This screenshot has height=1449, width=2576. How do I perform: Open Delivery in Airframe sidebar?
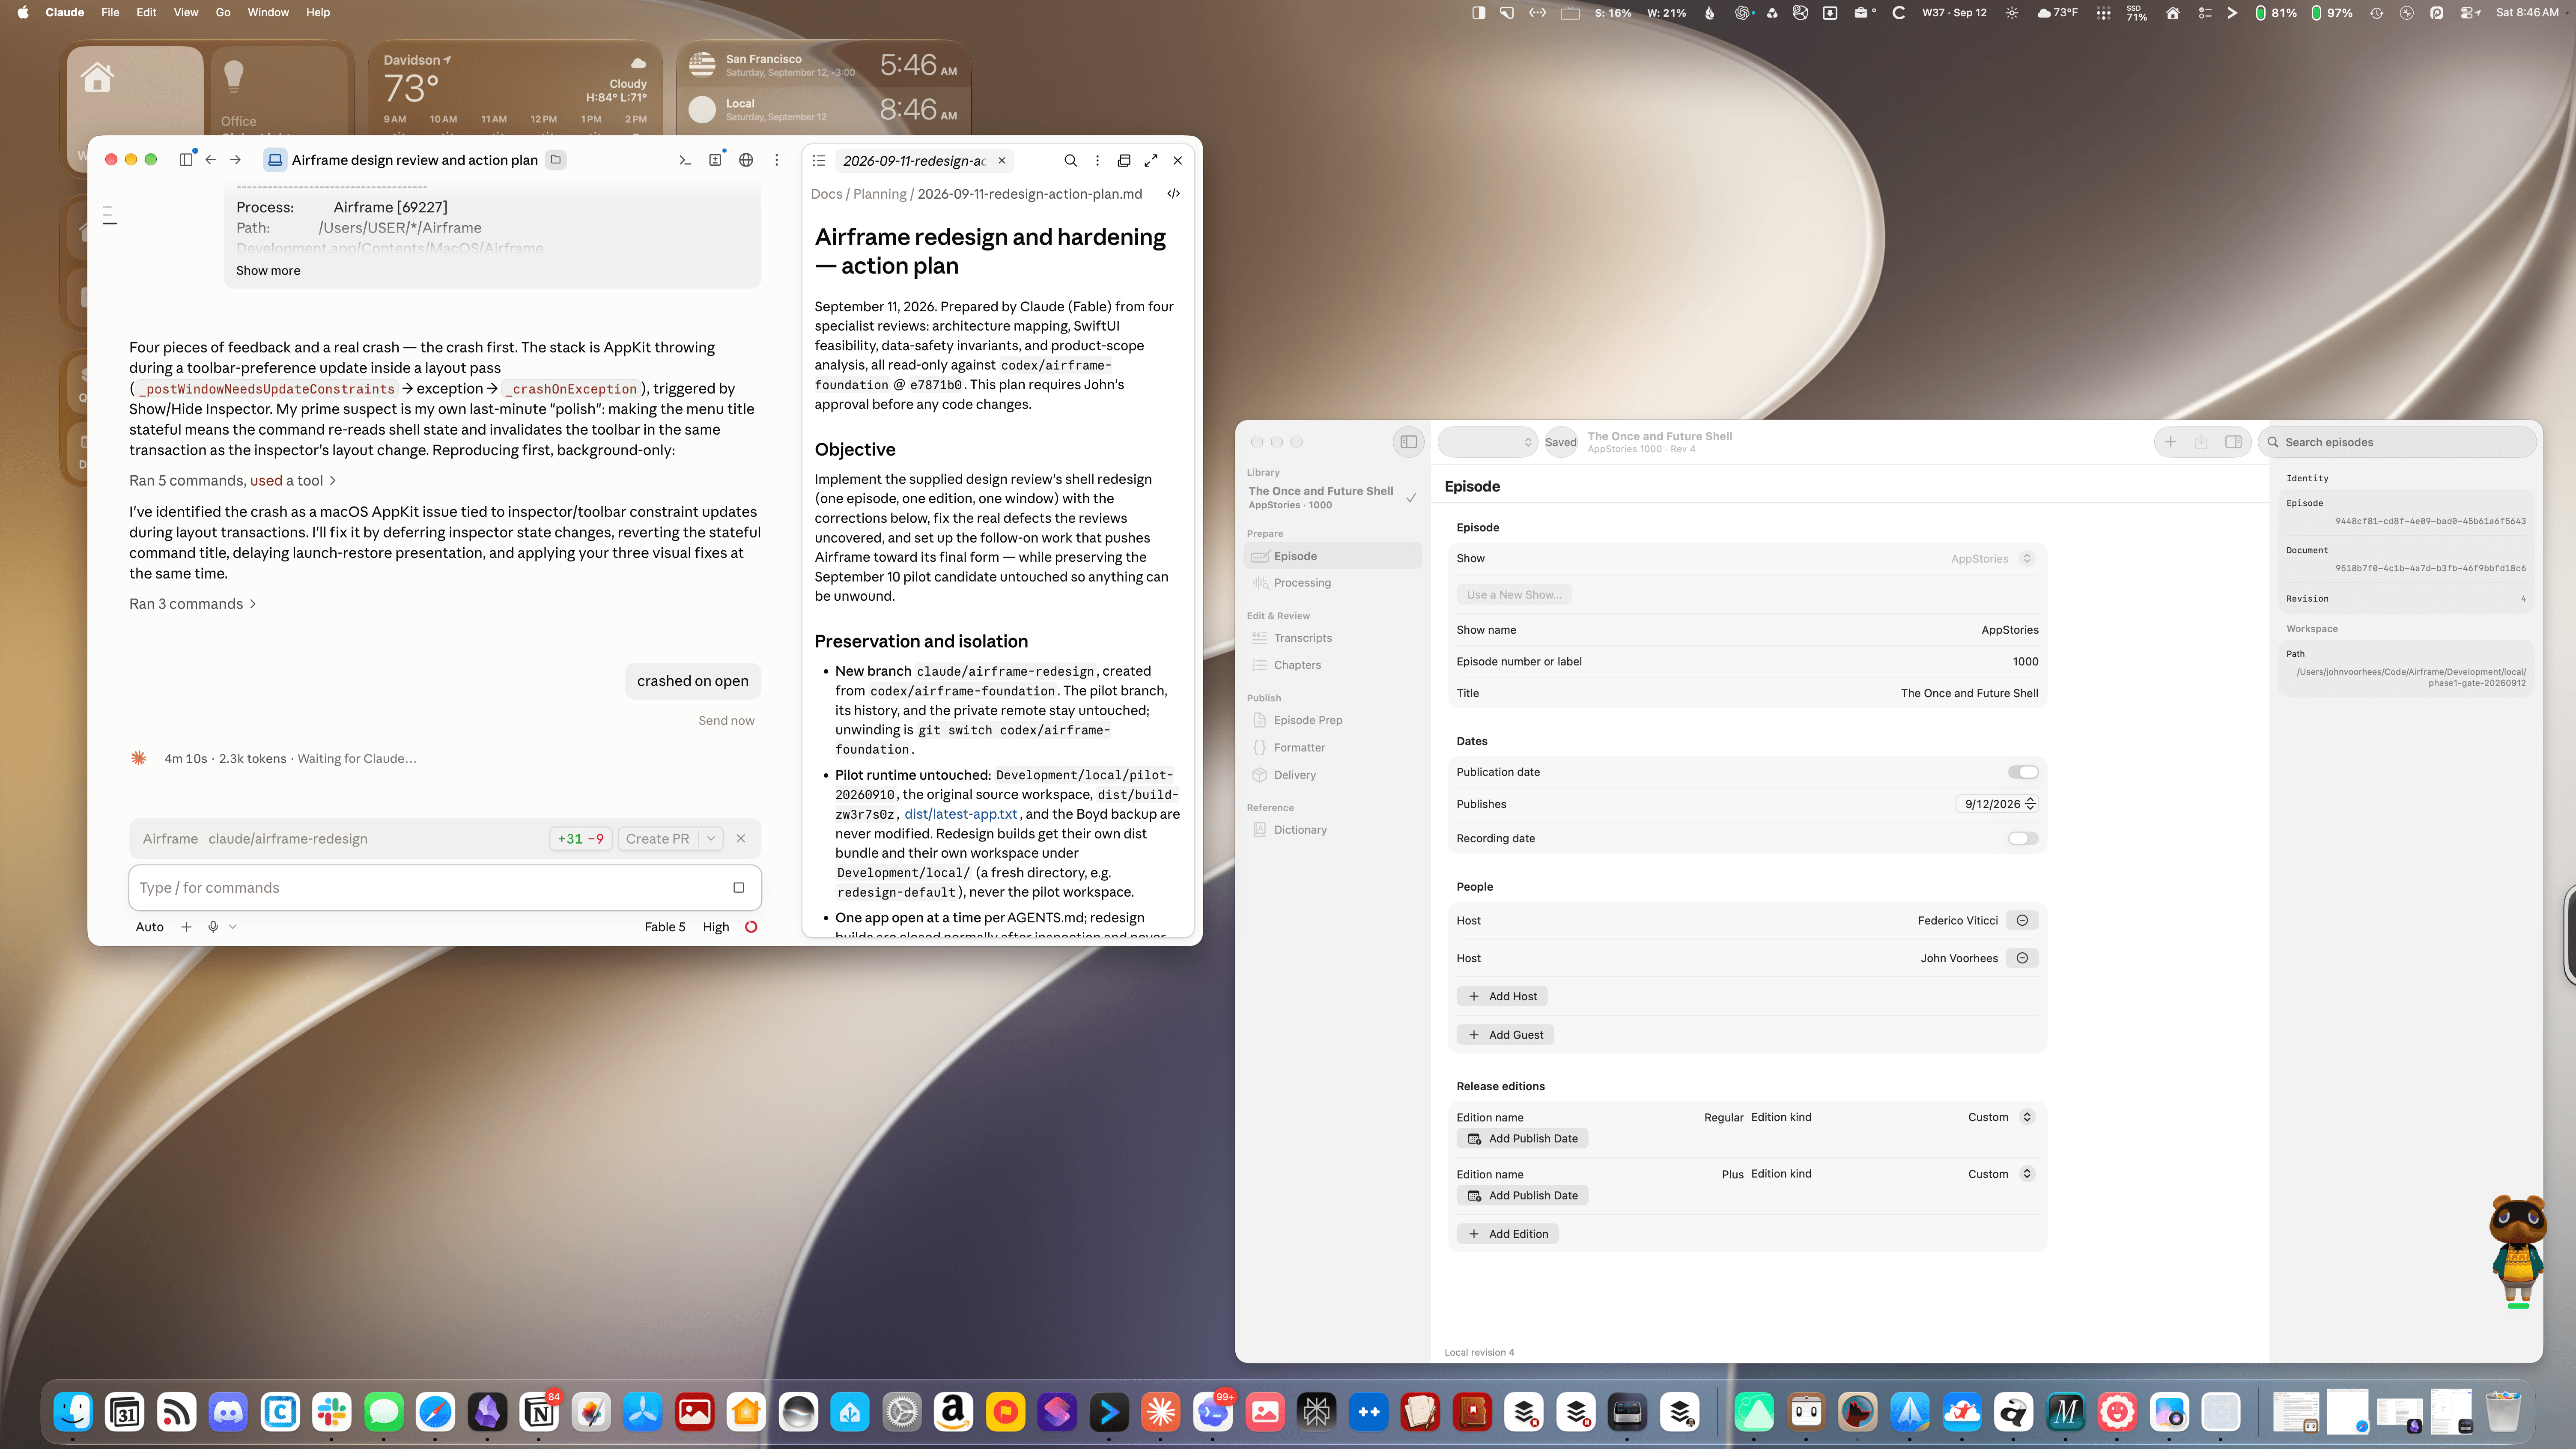[x=1332, y=775]
